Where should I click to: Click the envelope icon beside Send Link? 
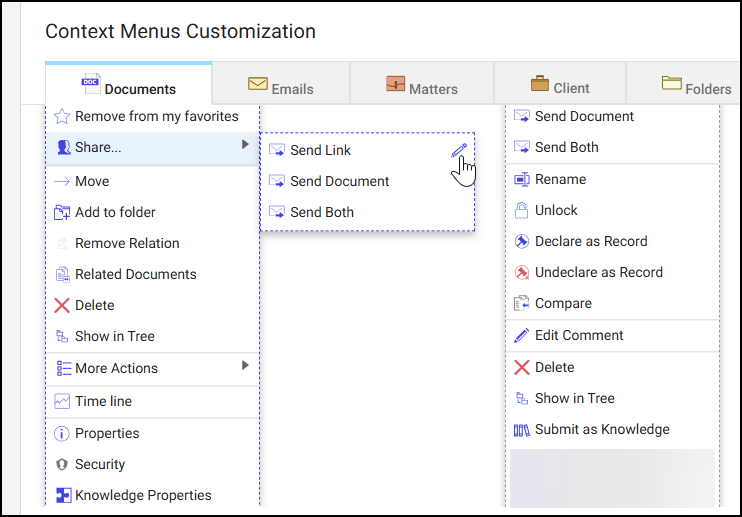pos(277,150)
